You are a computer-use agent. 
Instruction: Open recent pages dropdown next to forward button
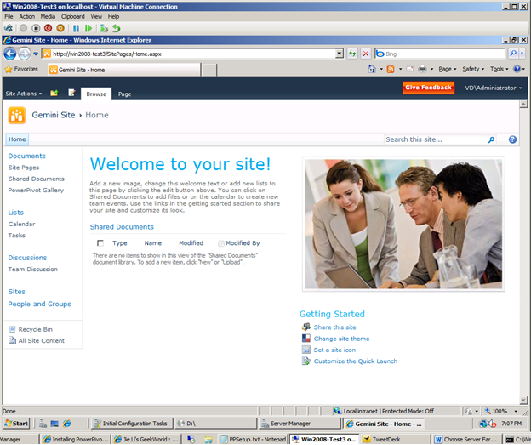[35, 54]
